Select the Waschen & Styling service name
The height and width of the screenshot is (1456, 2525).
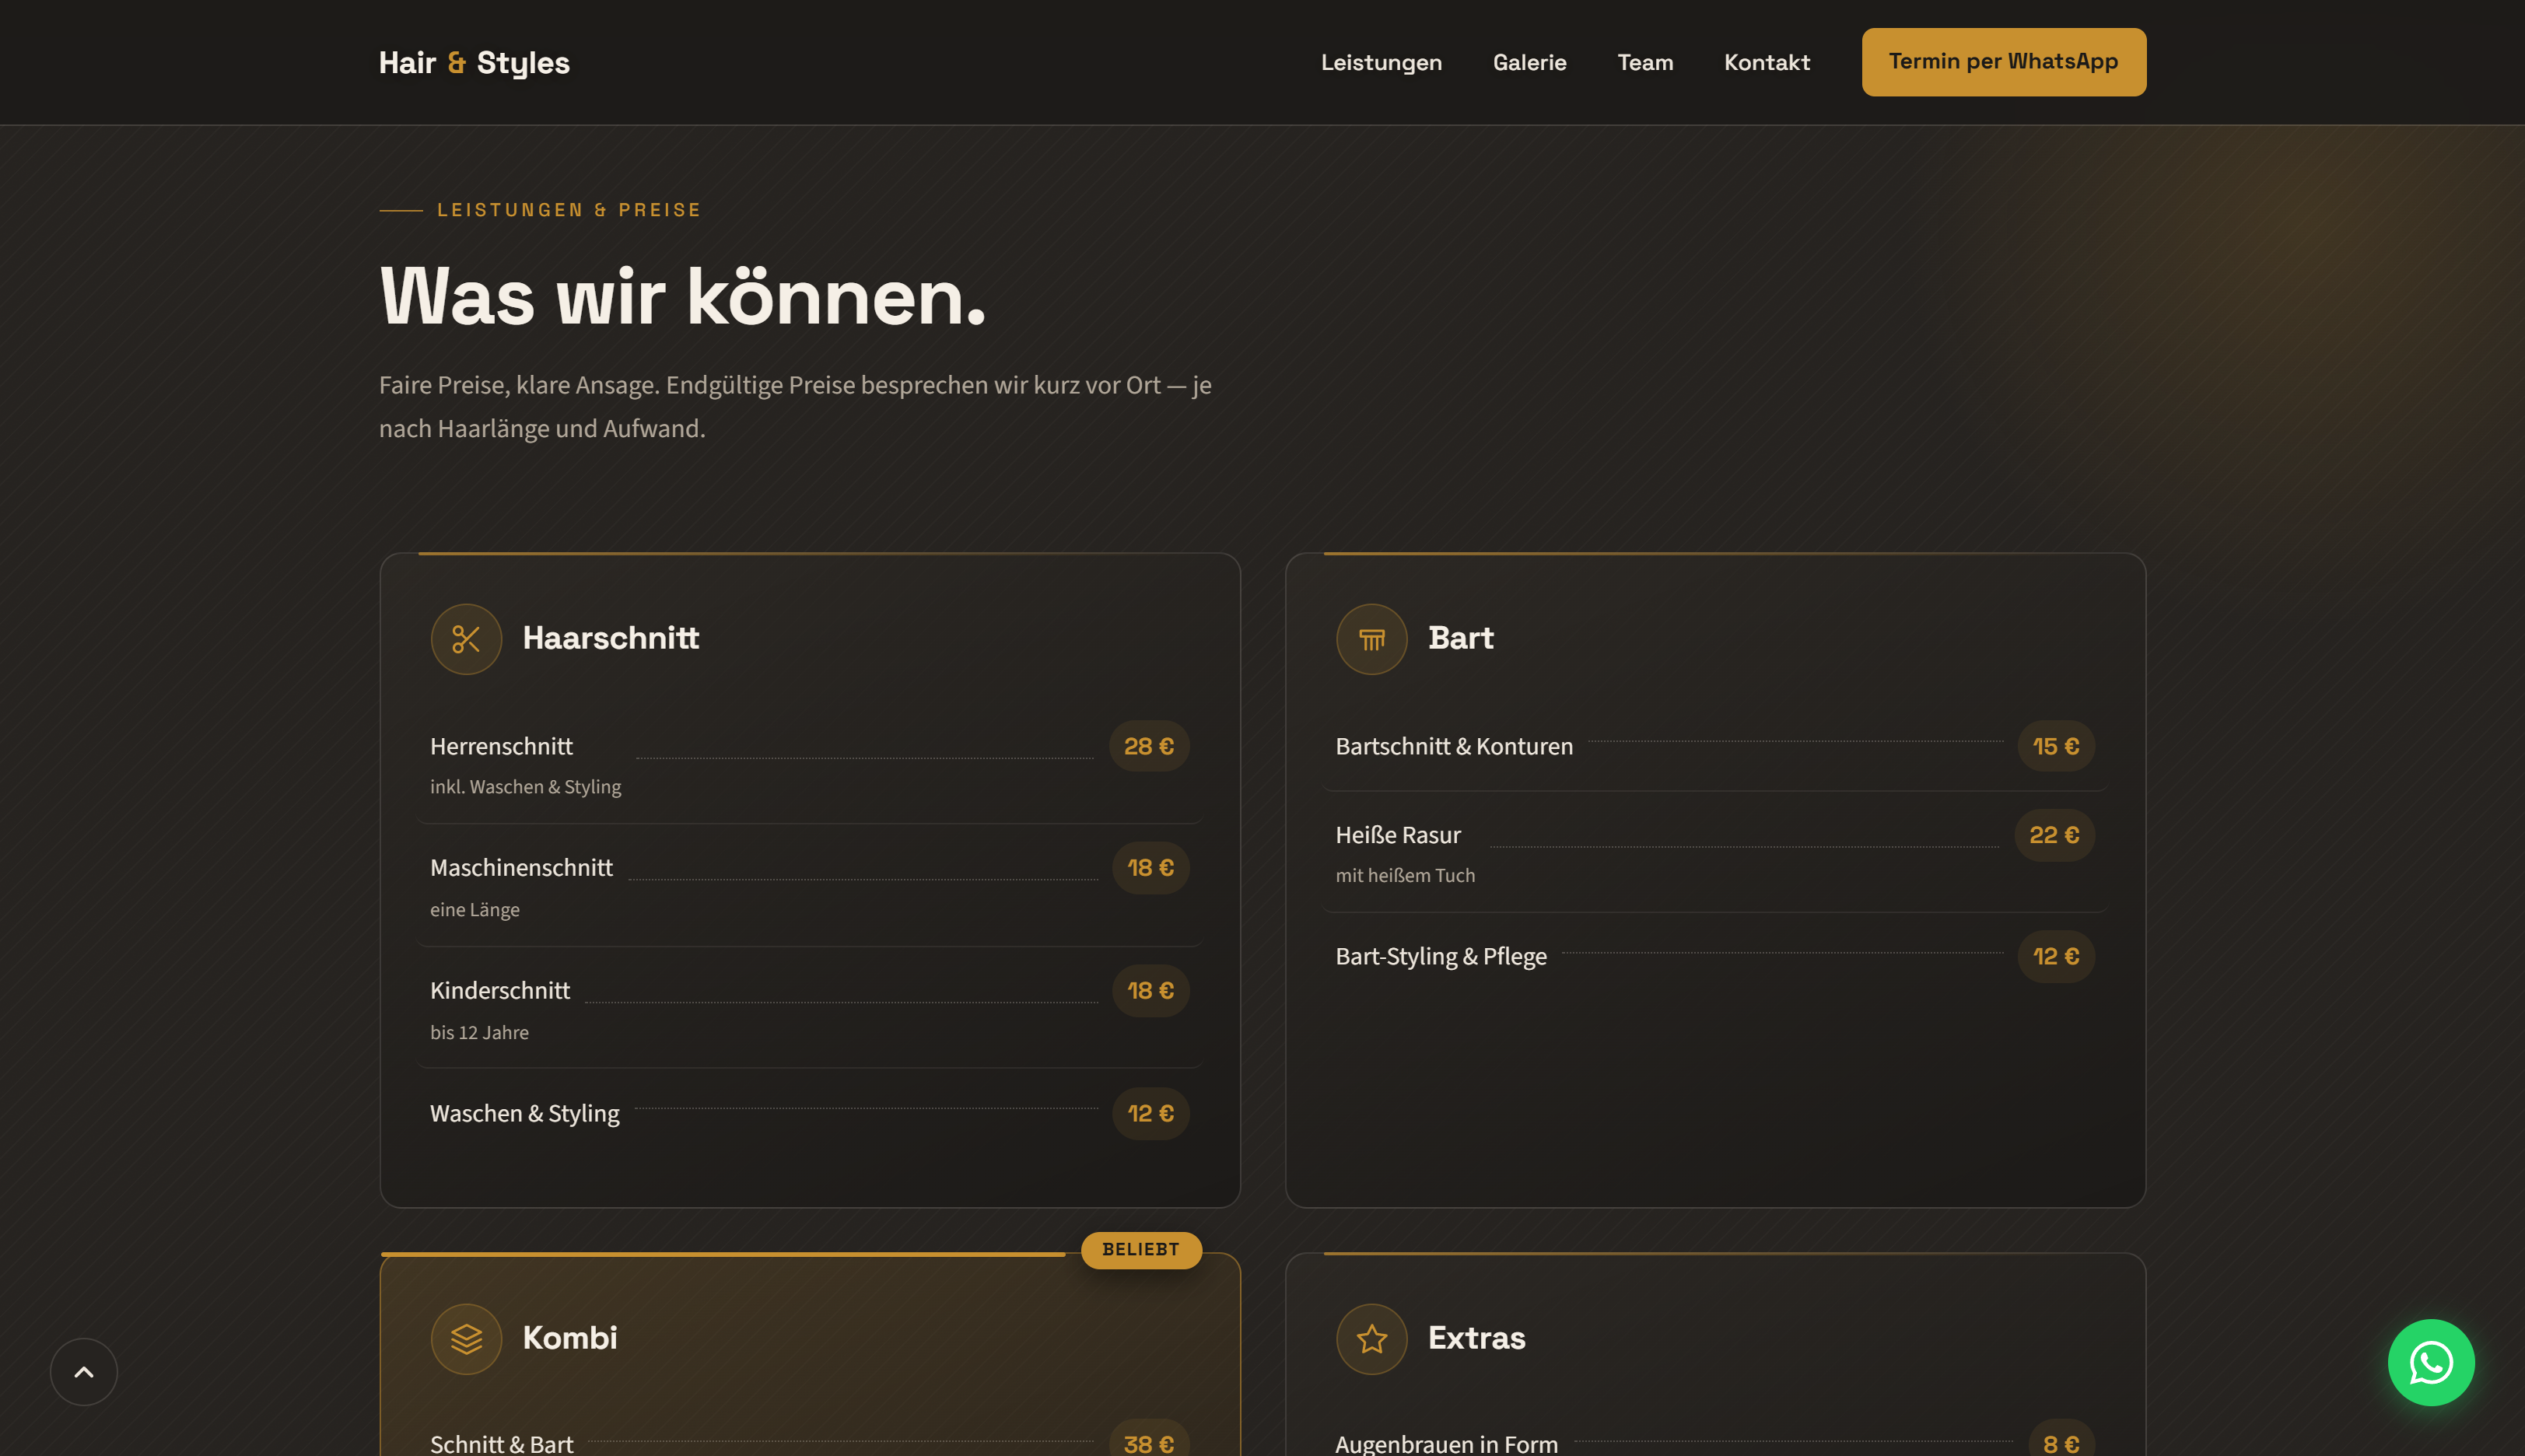click(x=524, y=1113)
